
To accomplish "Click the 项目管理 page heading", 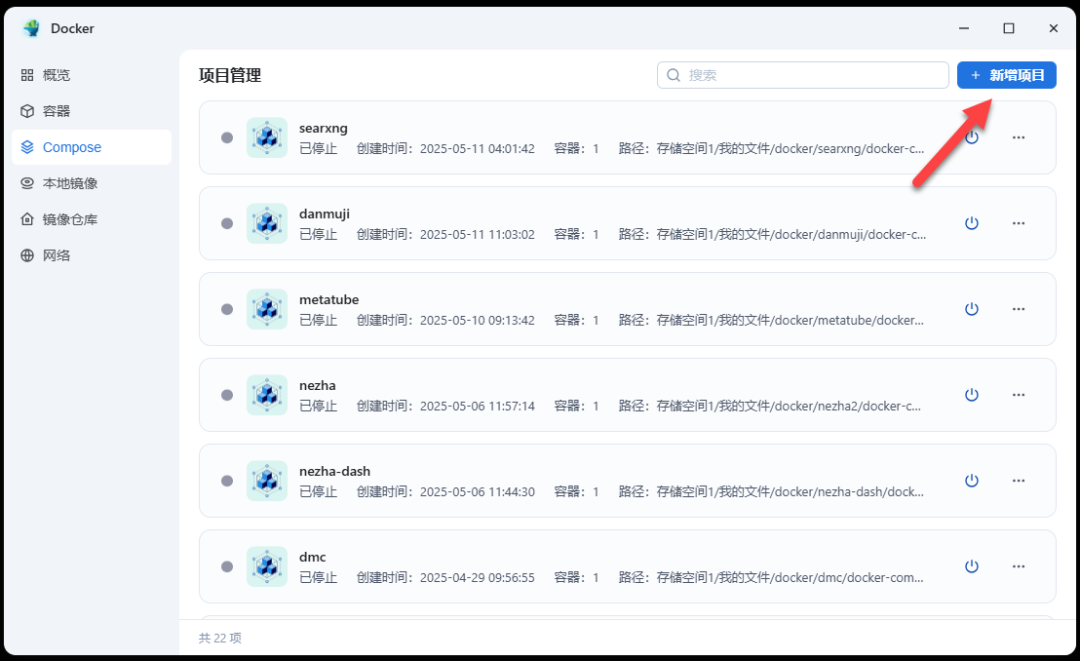I will pyautogui.click(x=230, y=75).
